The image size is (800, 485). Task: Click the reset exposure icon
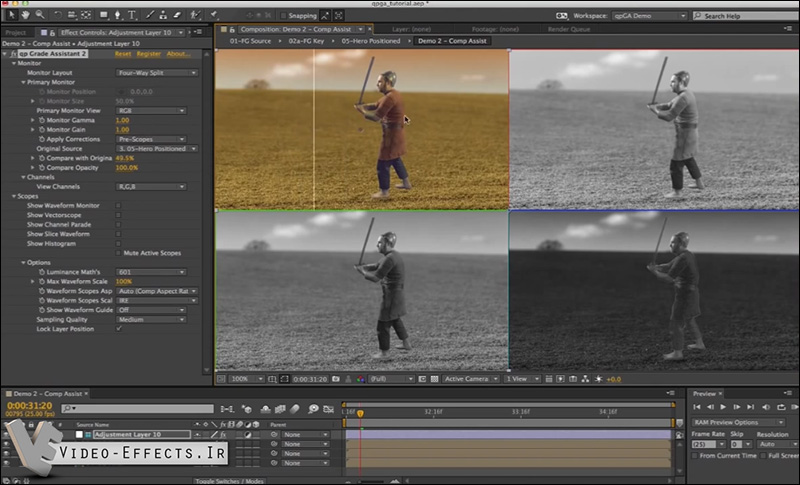tap(598, 379)
